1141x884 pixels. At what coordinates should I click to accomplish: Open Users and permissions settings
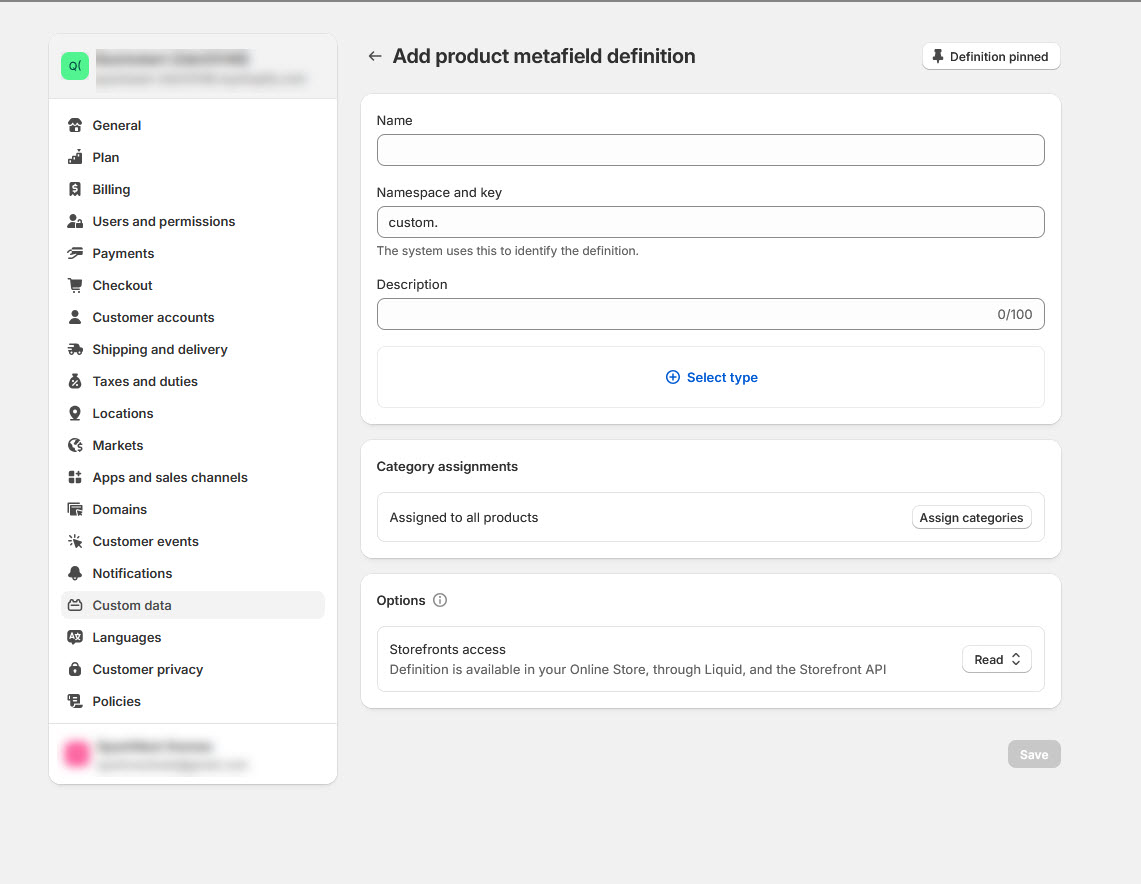coord(164,222)
